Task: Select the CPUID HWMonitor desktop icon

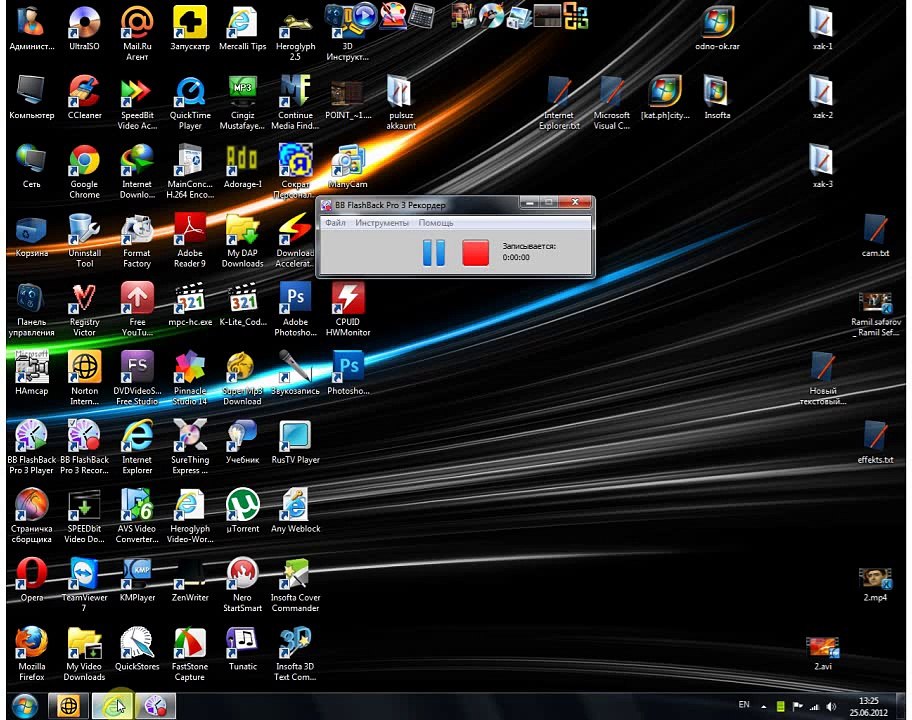Action: (x=348, y=309)
